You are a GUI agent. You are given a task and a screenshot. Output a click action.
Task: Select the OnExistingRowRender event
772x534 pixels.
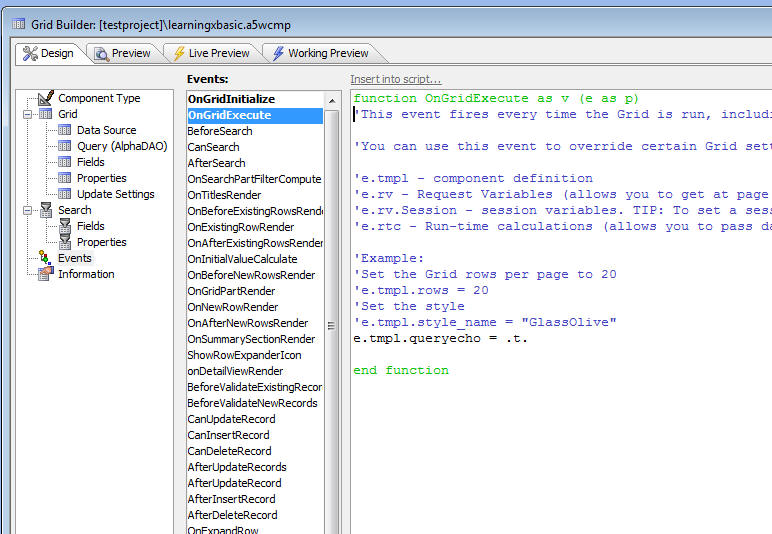click(x=255, y=227)
